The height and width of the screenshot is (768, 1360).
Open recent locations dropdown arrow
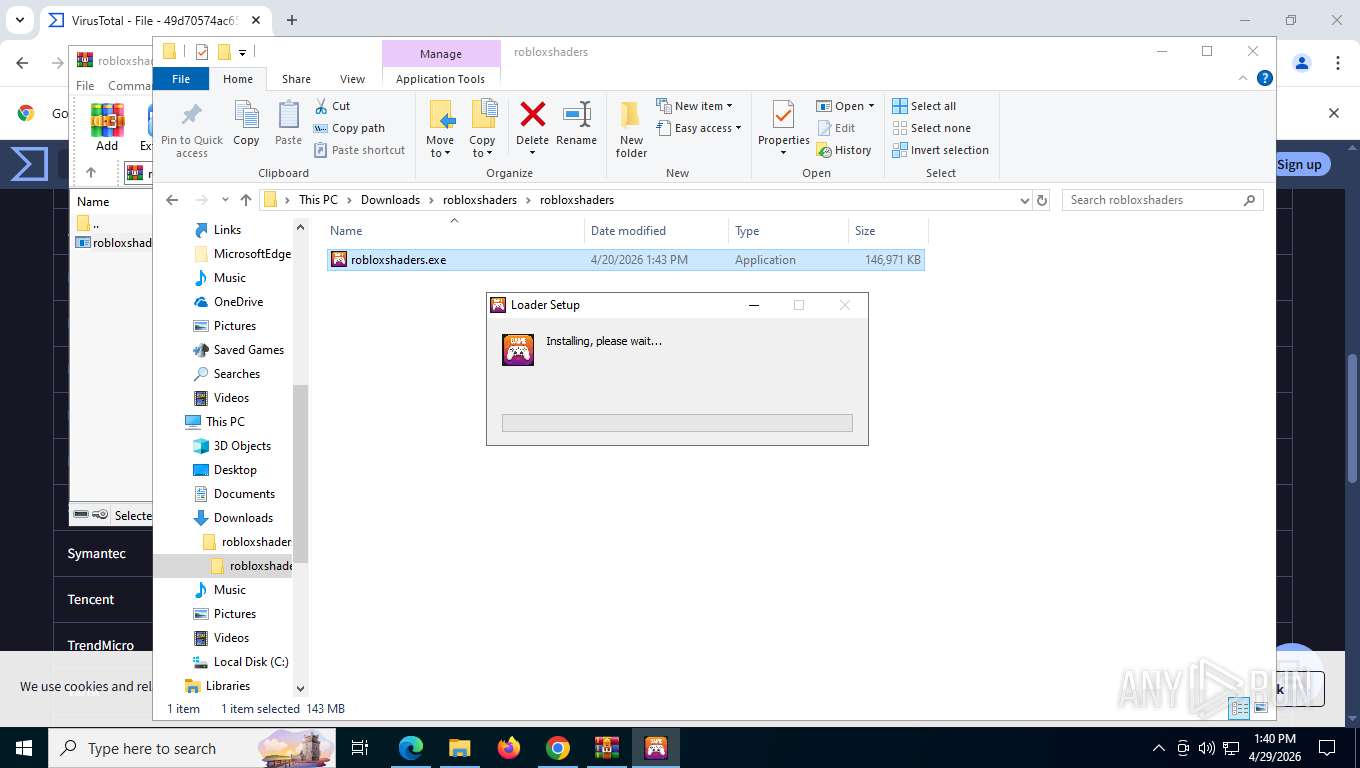(225, 200)
